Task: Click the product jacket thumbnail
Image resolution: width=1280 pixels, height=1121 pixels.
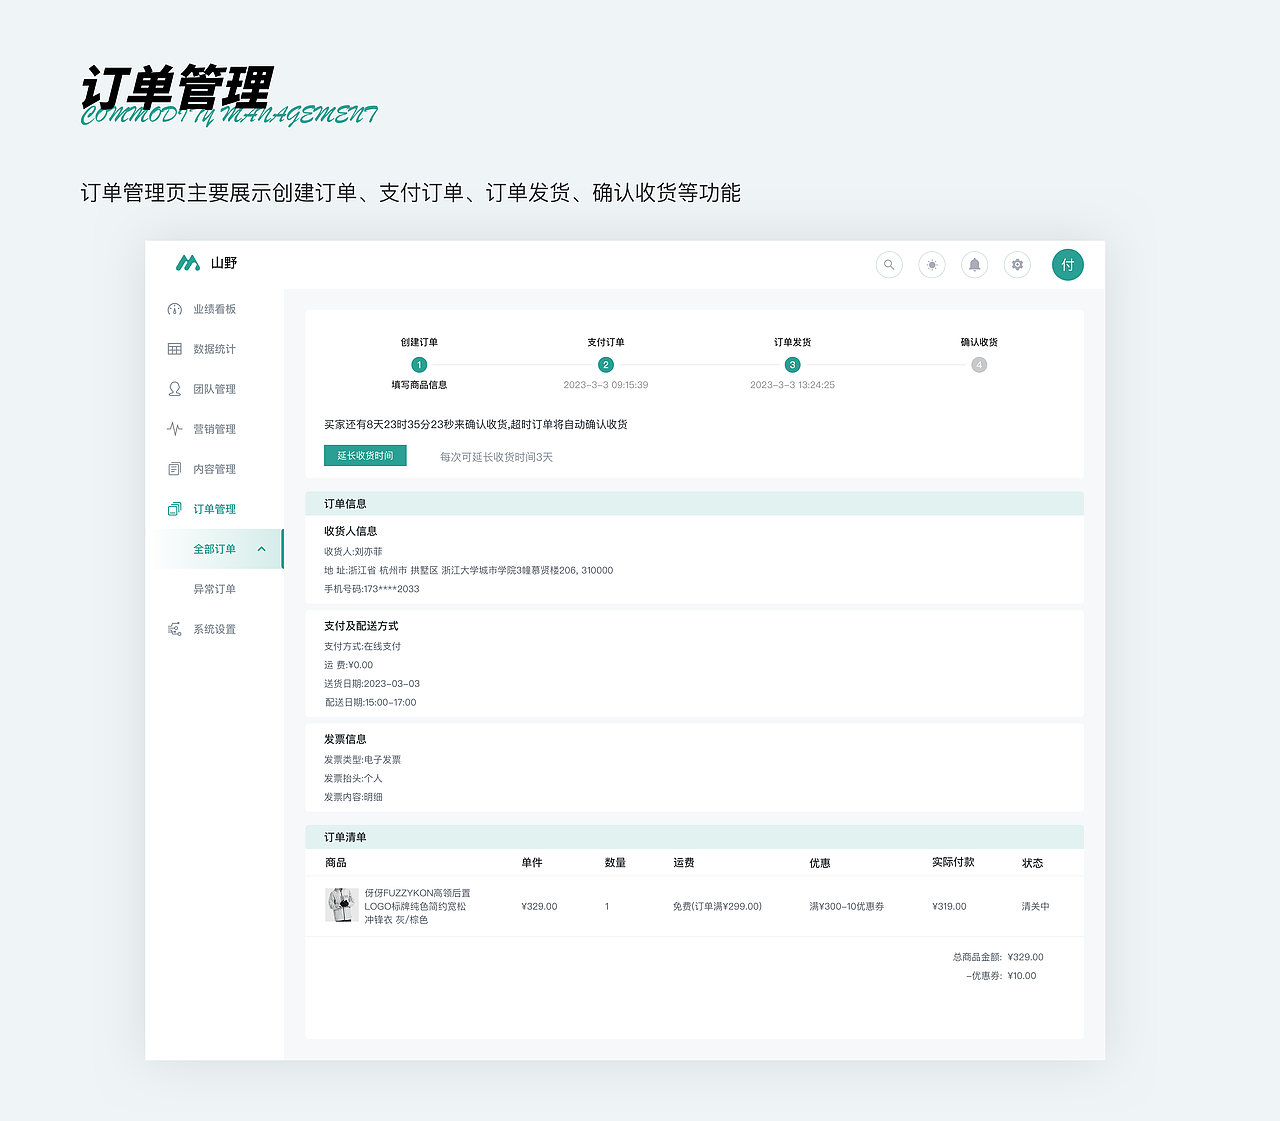Action: (342, 905)
